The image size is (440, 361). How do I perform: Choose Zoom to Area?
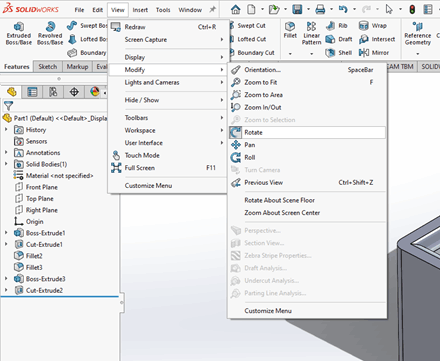307,95
